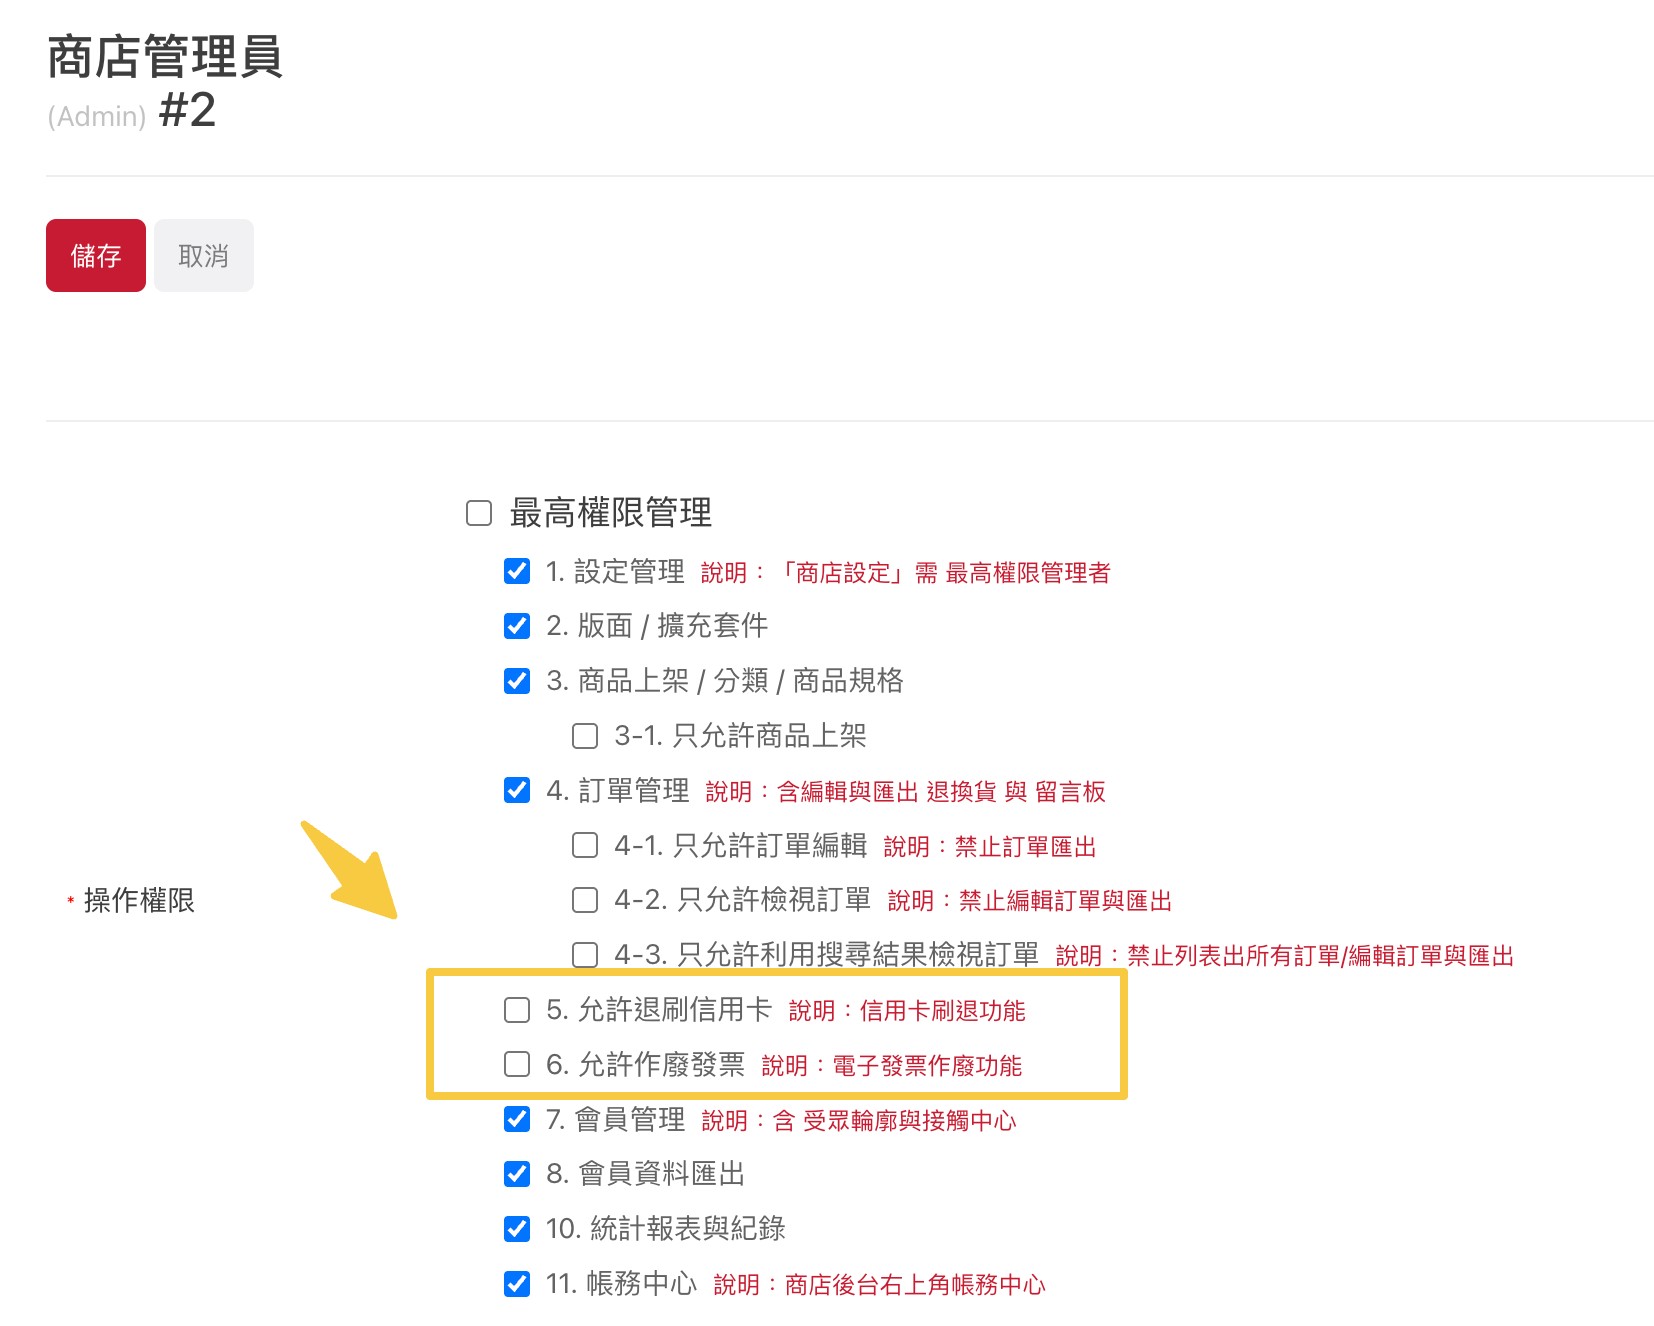Viewport: 1654px width, 1326px height.
Task: Uncheck 4. 訂單管理 permission
Action: pyautogui.click(x=517, y=790)
